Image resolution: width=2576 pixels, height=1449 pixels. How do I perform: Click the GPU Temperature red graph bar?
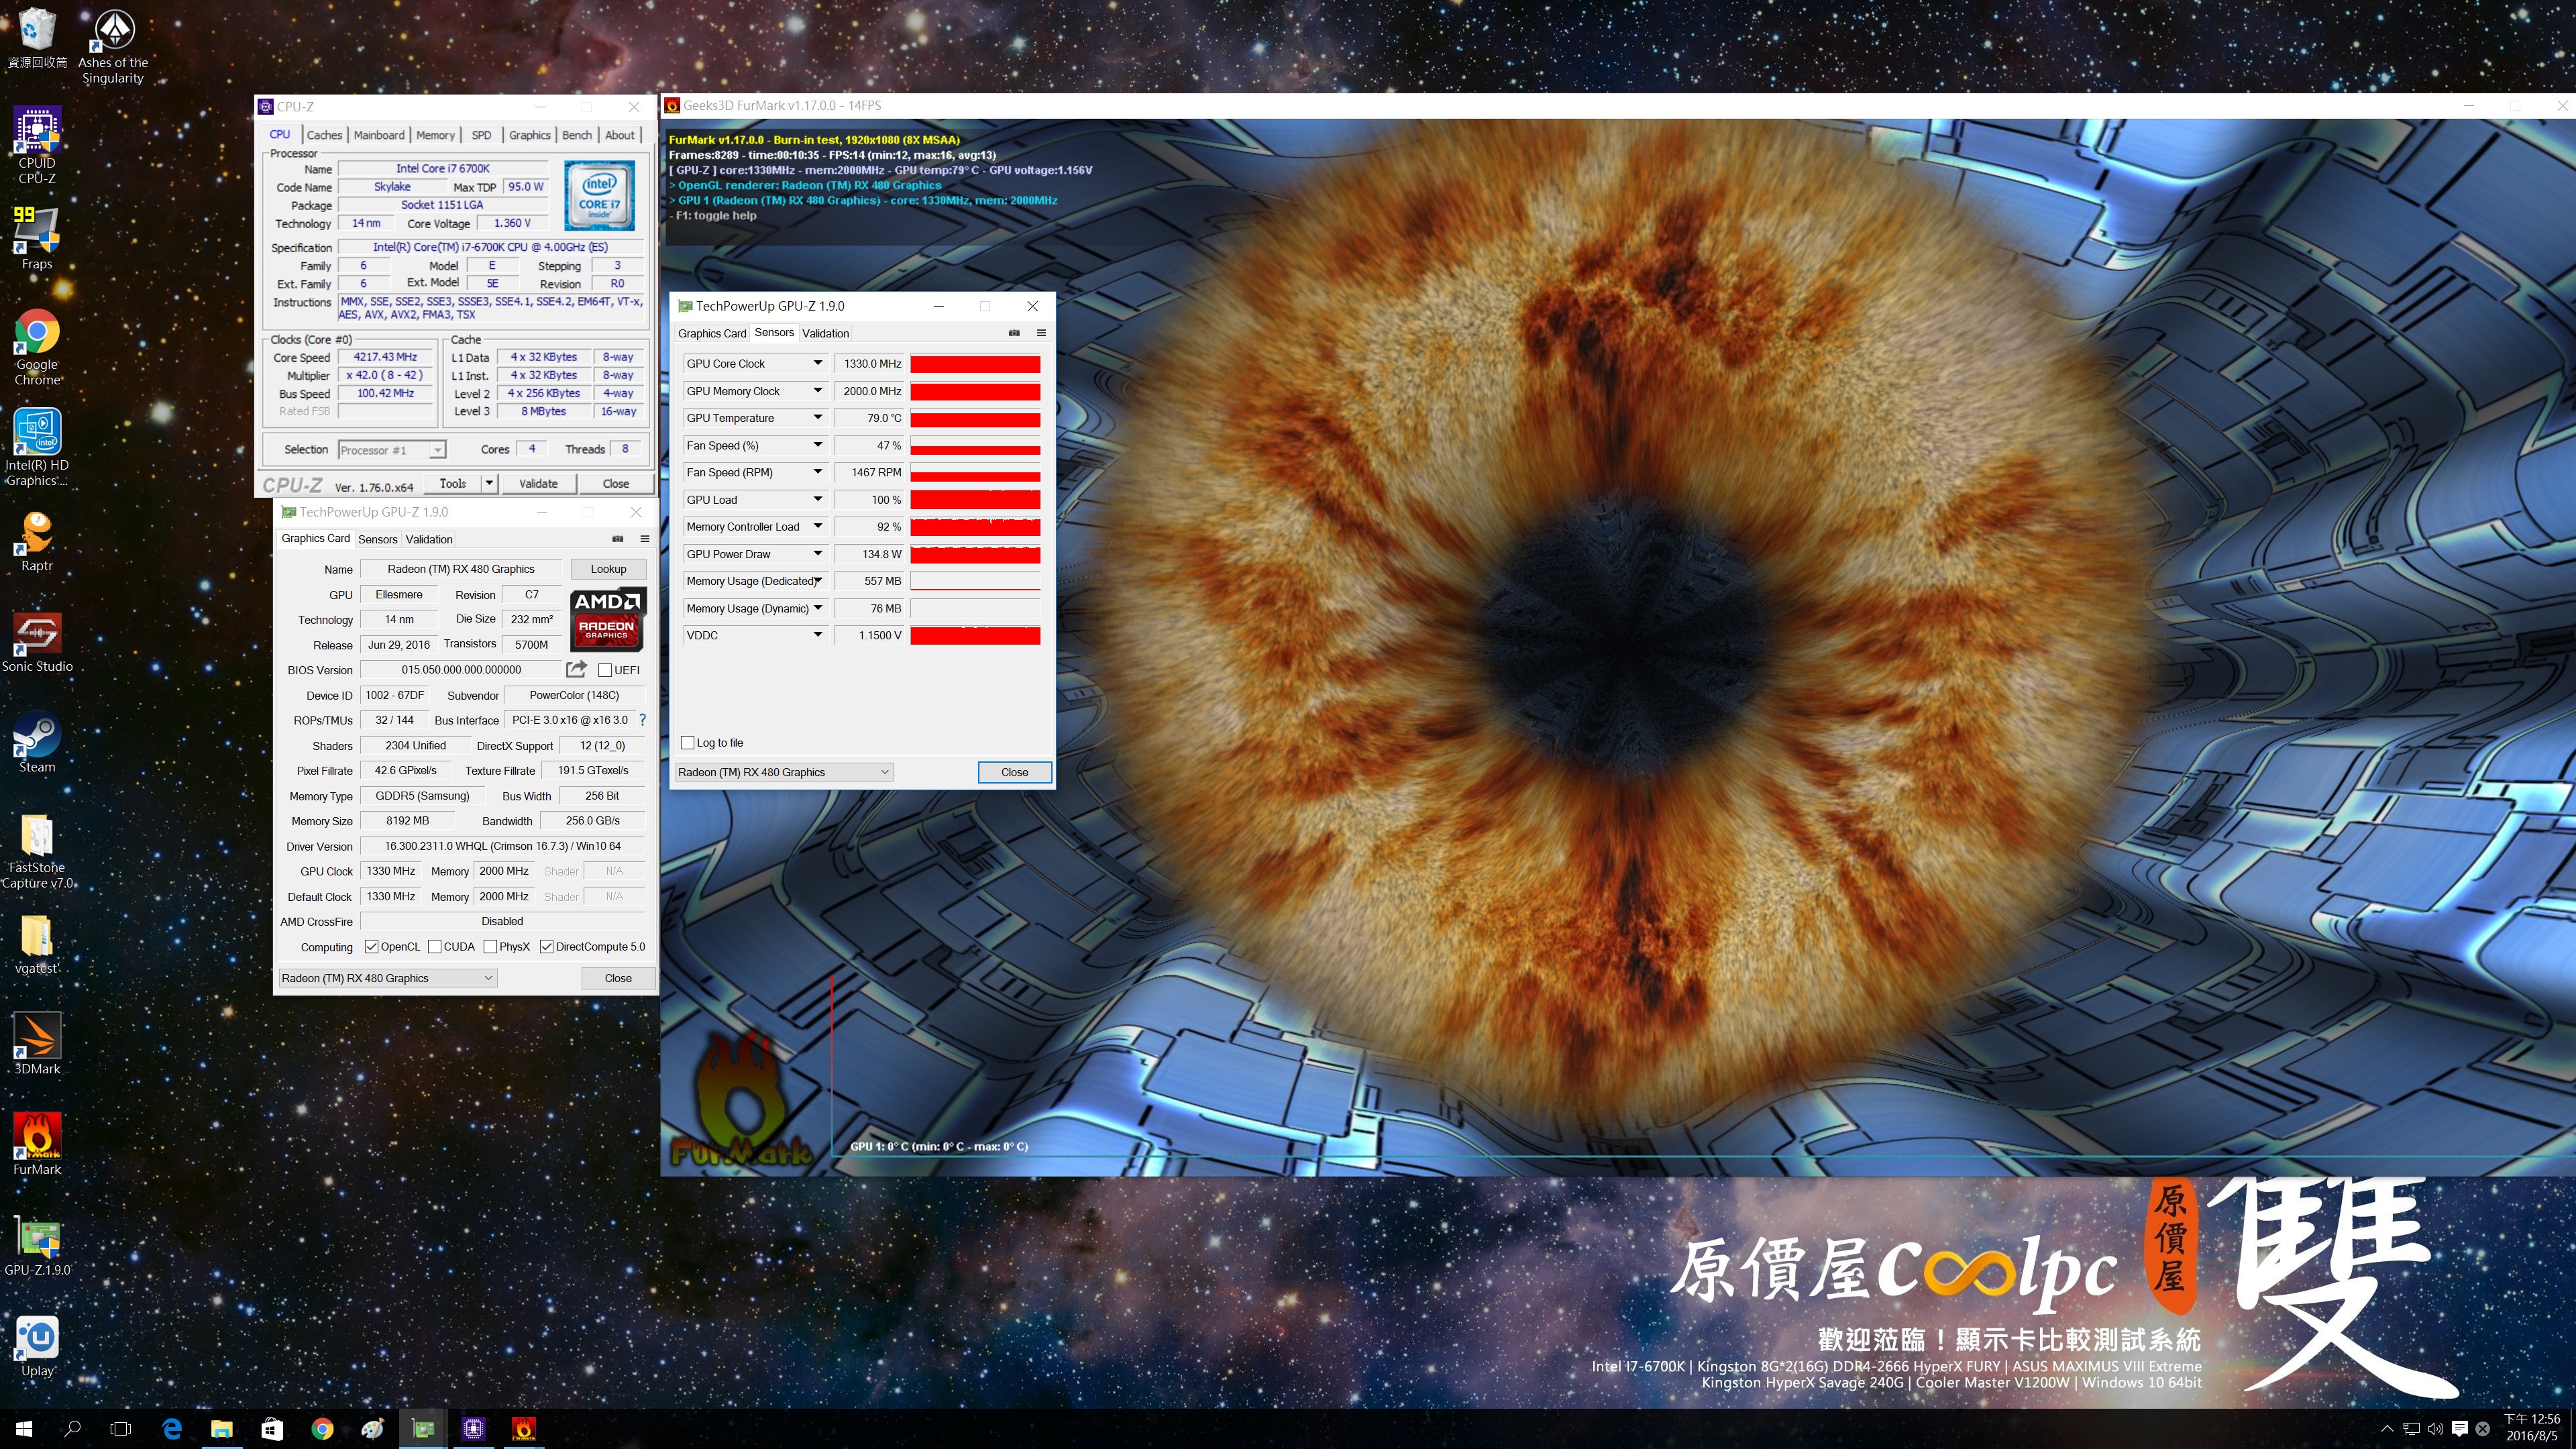[x=975, y=419]
